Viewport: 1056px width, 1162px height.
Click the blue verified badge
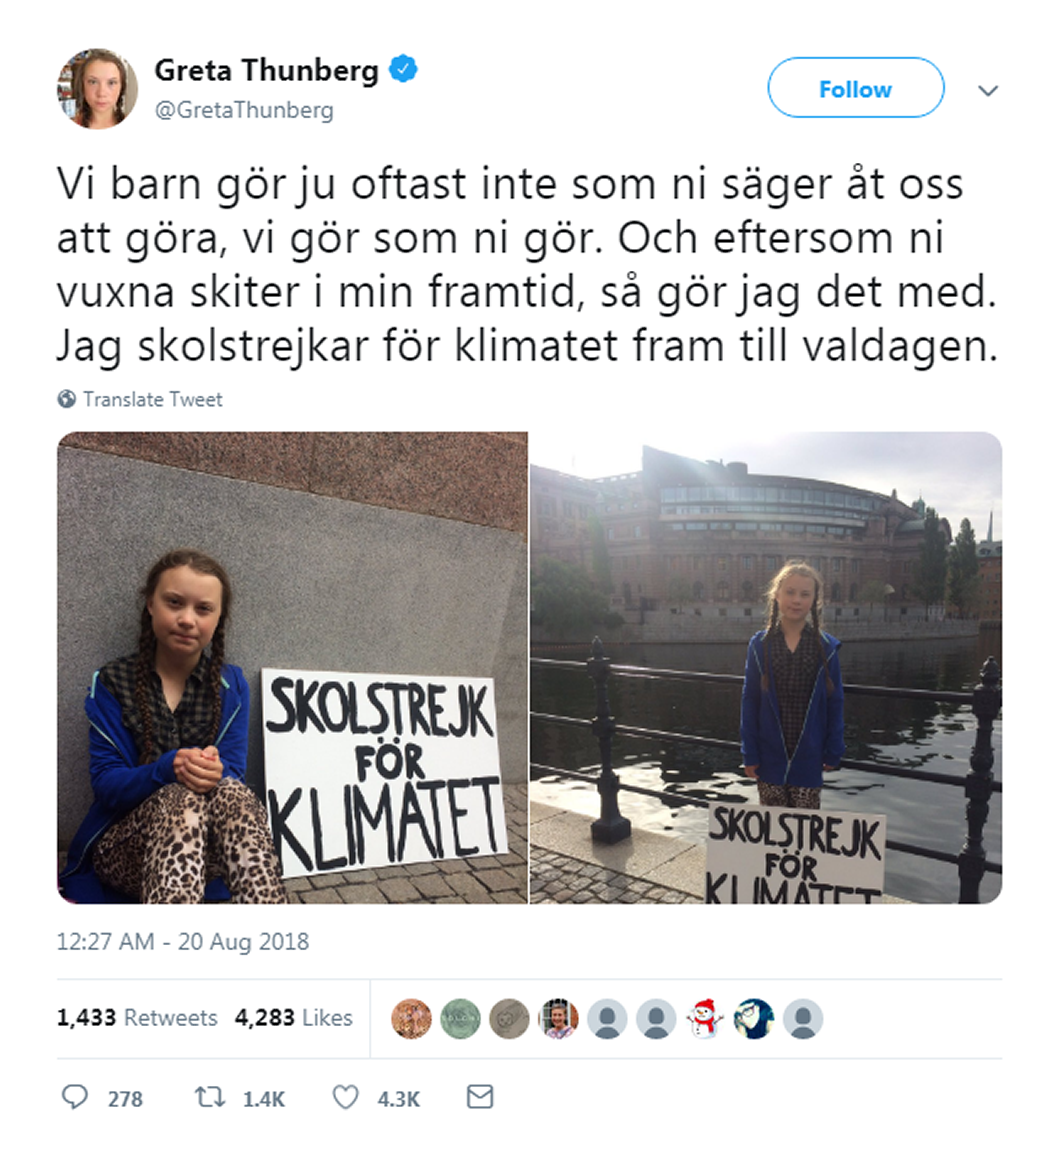[x=403, y=69]
